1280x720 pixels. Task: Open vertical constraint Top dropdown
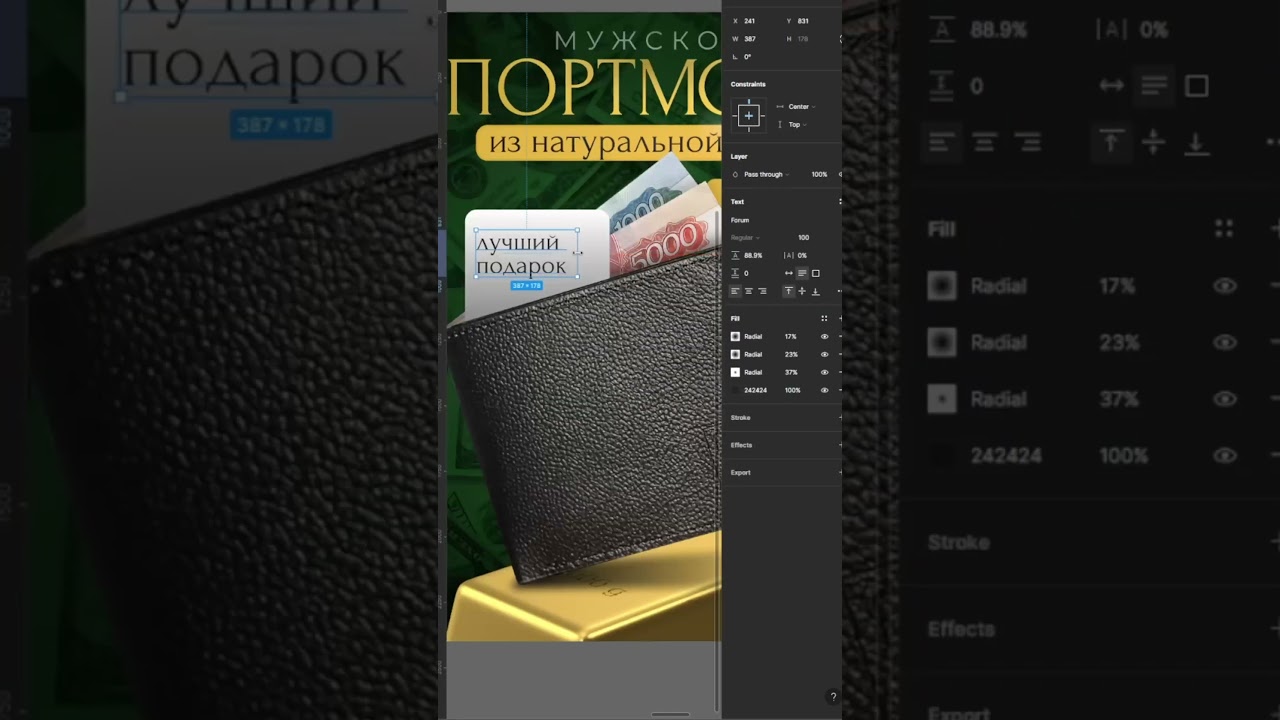[793, 125]
